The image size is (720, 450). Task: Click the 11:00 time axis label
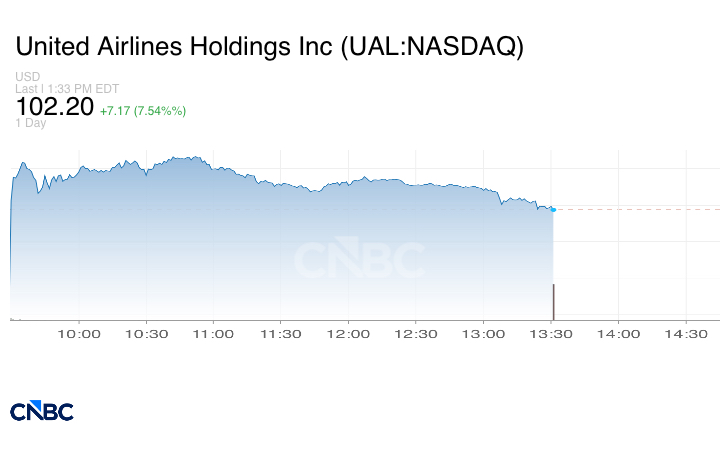(x=214, y=335)
